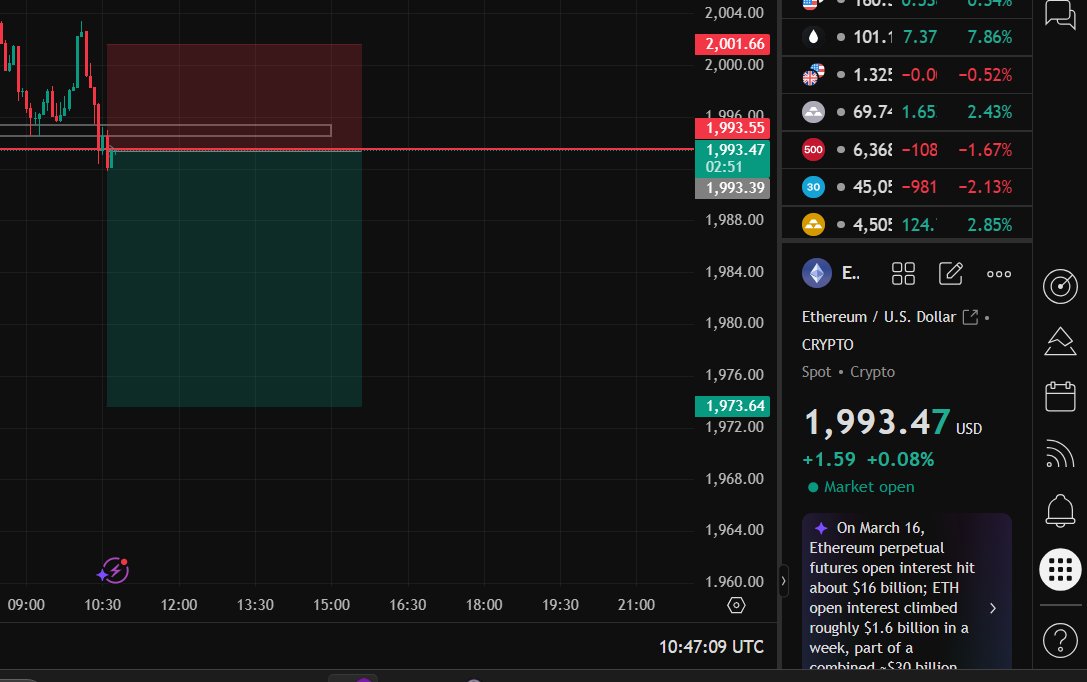Image resolution: width=1087 pixels, height=682 pixels.
Task: Click the 2.43% change in silver row
Action: tap(989, 112)
